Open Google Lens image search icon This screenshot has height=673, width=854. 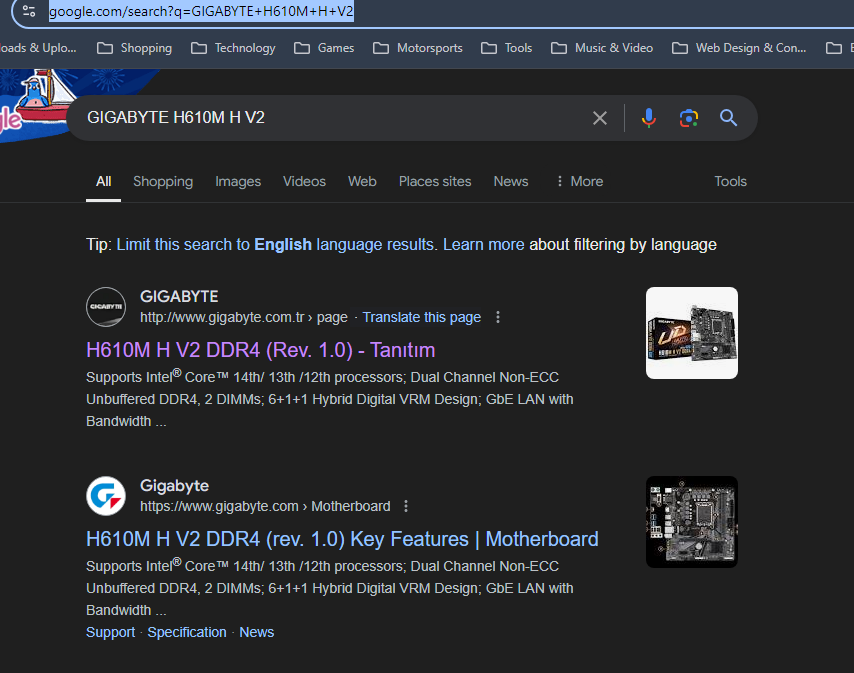point(689,118)
